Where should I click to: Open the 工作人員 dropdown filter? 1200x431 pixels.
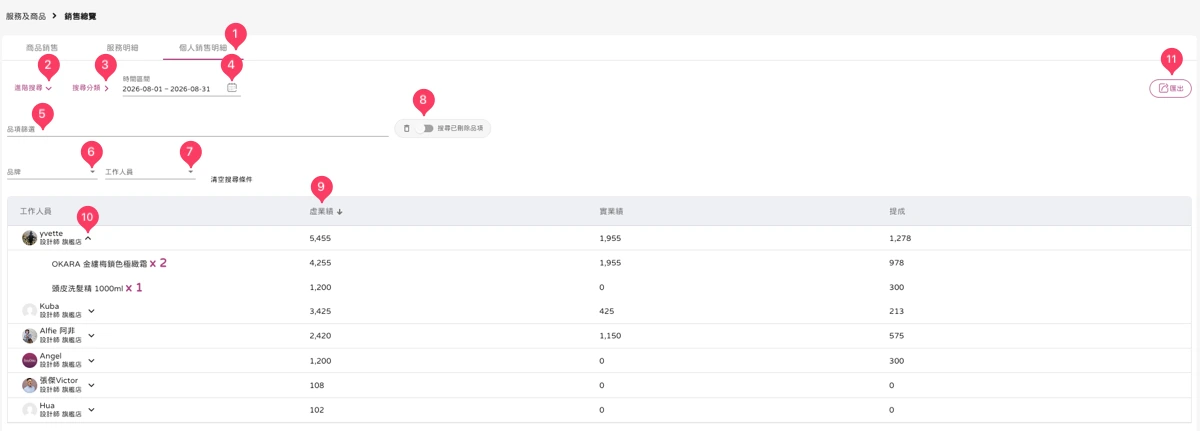pos(150,172)
